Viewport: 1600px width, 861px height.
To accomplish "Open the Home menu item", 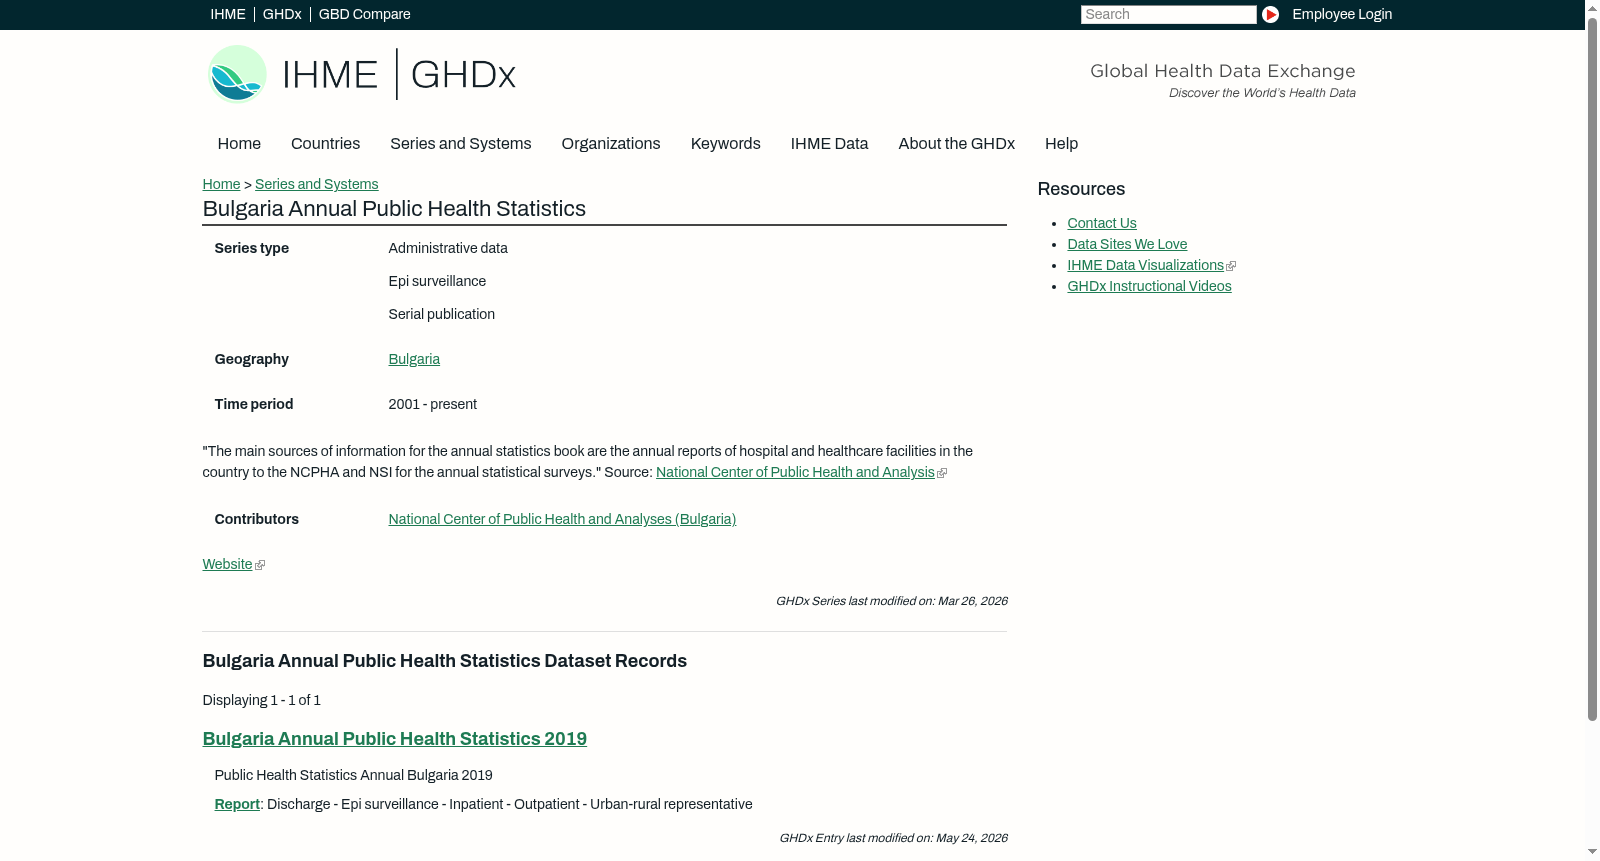I will click(x=239, y=144).
